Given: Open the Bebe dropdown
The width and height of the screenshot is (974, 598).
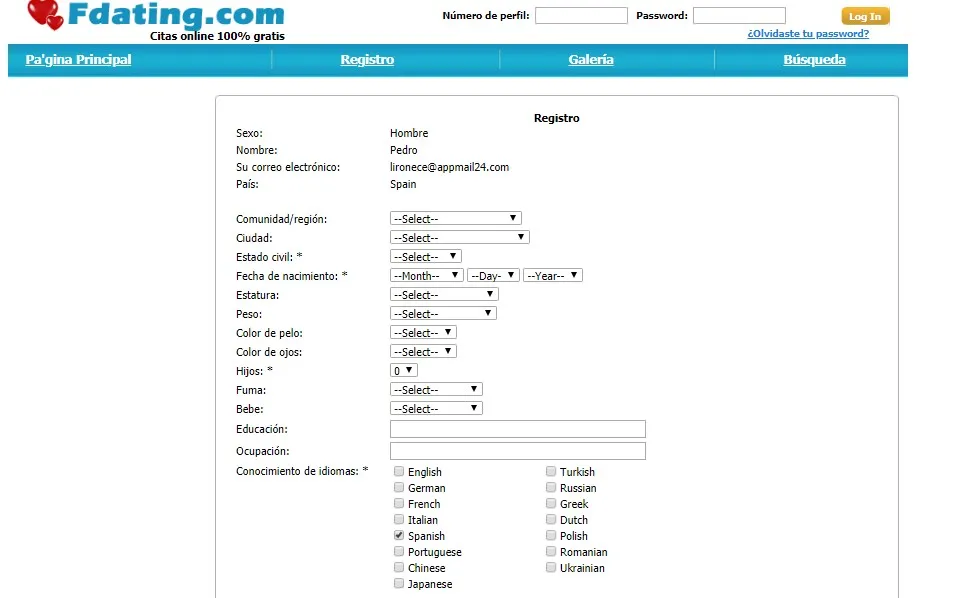Looking at the screenshot, I should [x=436, y=409].
